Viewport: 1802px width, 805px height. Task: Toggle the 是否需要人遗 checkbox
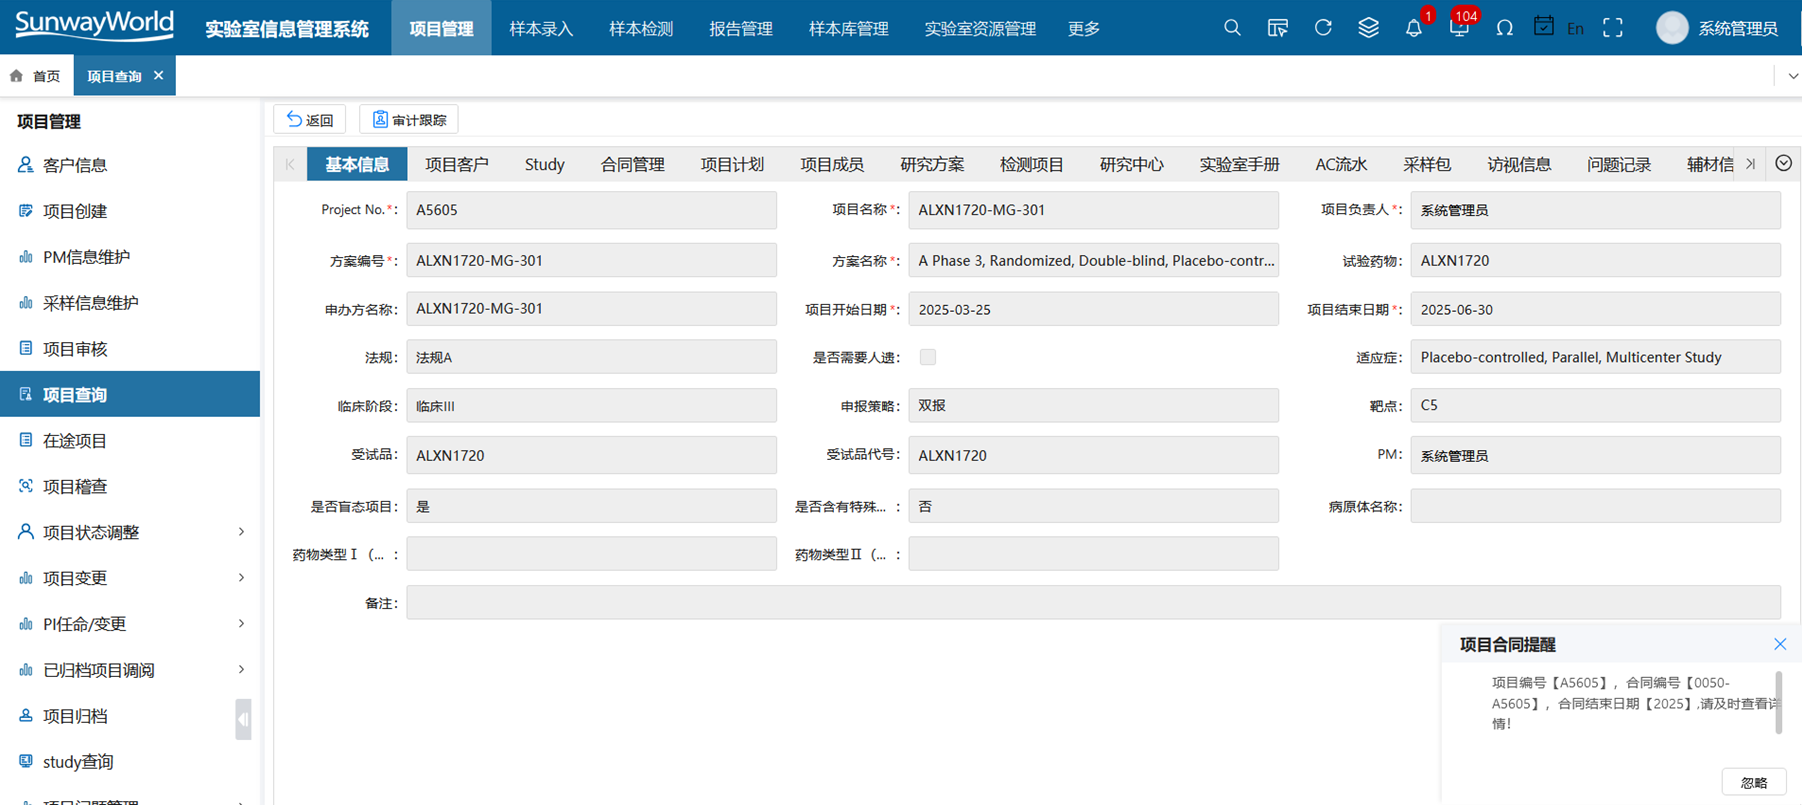(928, 357)
